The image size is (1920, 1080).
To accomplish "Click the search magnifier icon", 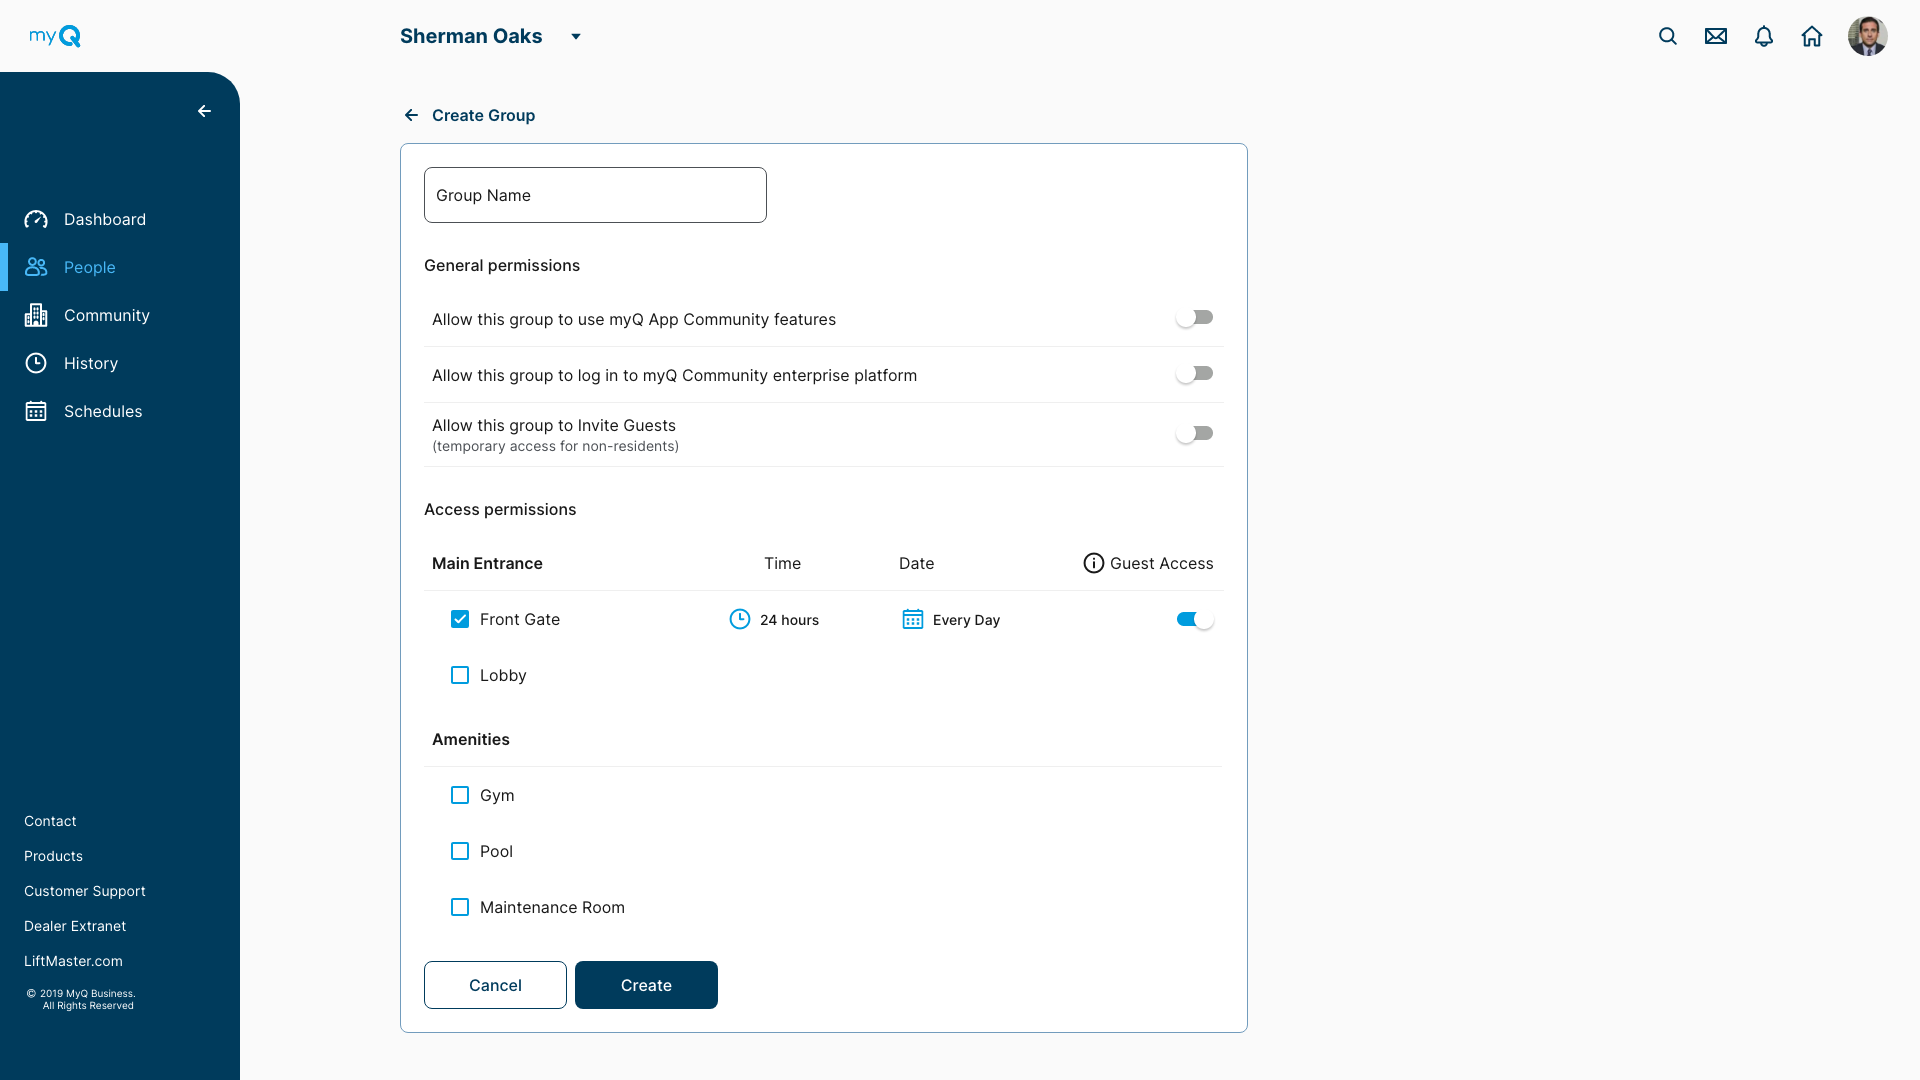I will [x=1667, y=36].
